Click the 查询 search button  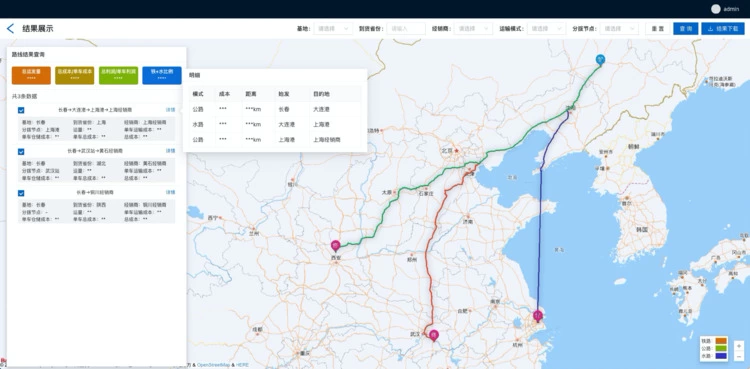point(685,29)
